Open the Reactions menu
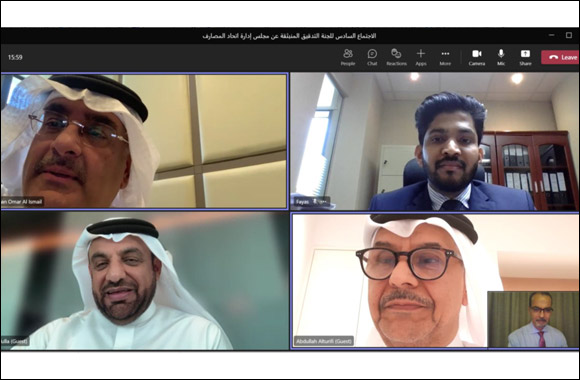 (x=396, y=57)
